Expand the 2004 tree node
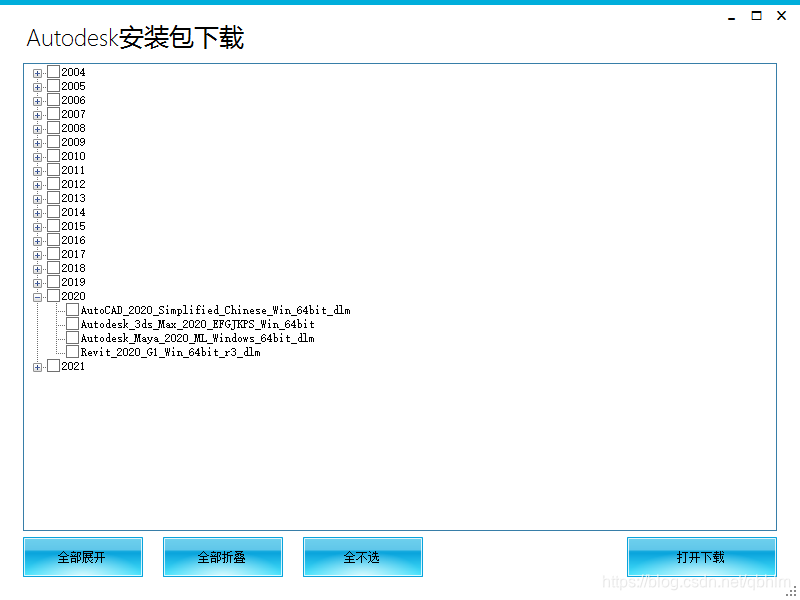The image size is (800, 600). pos(37,73)
